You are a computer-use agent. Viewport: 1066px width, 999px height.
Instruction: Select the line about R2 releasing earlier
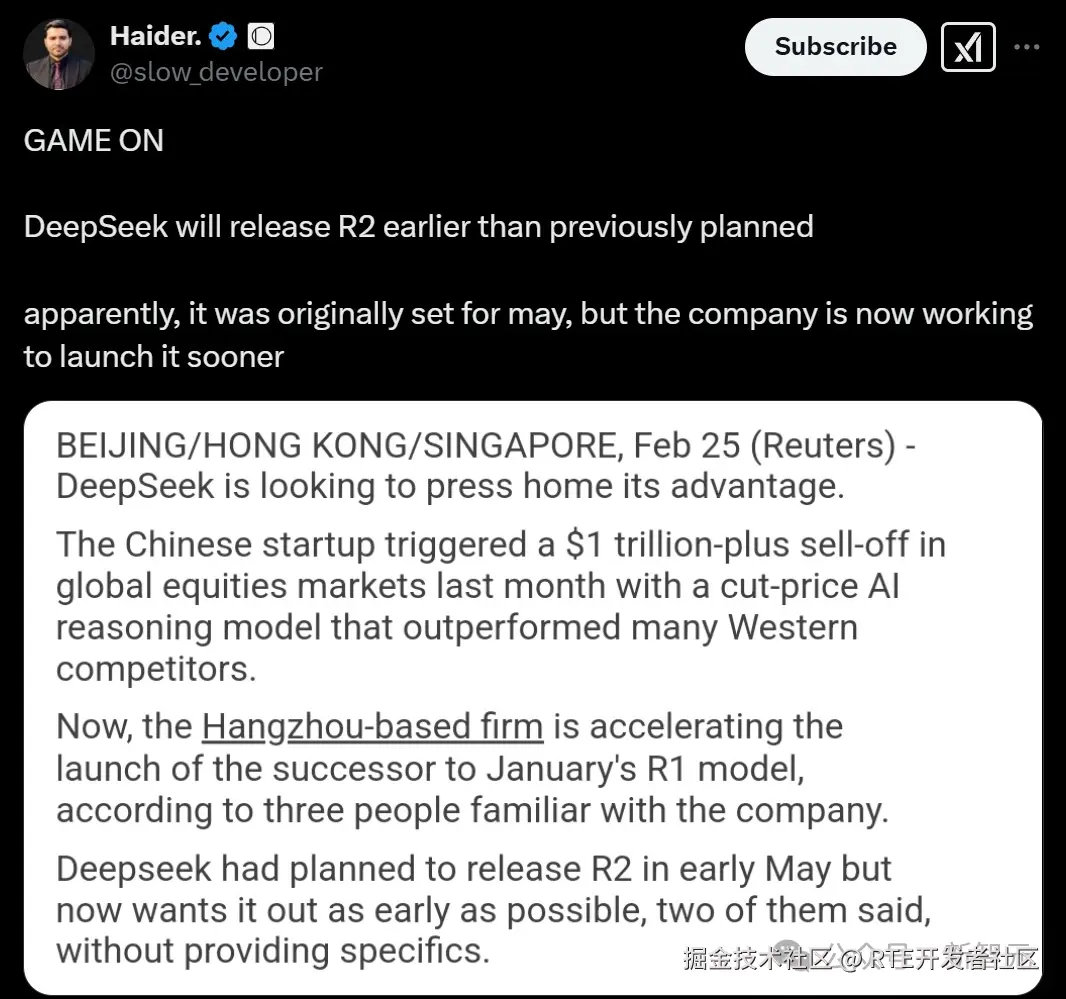(x=419, y=227)
